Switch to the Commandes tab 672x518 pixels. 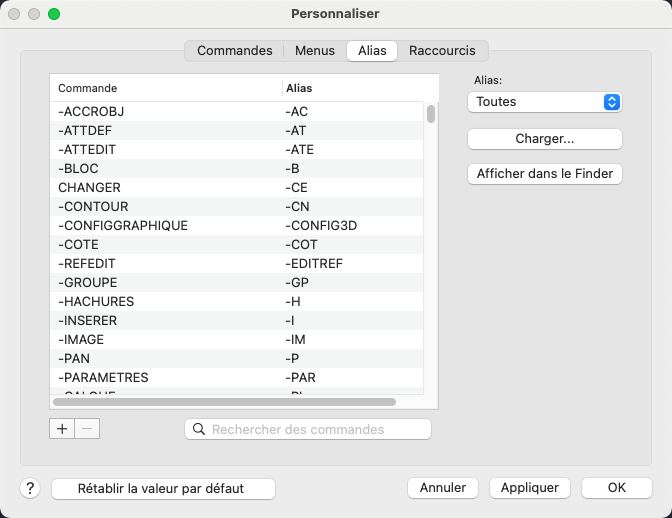(234, 50)
